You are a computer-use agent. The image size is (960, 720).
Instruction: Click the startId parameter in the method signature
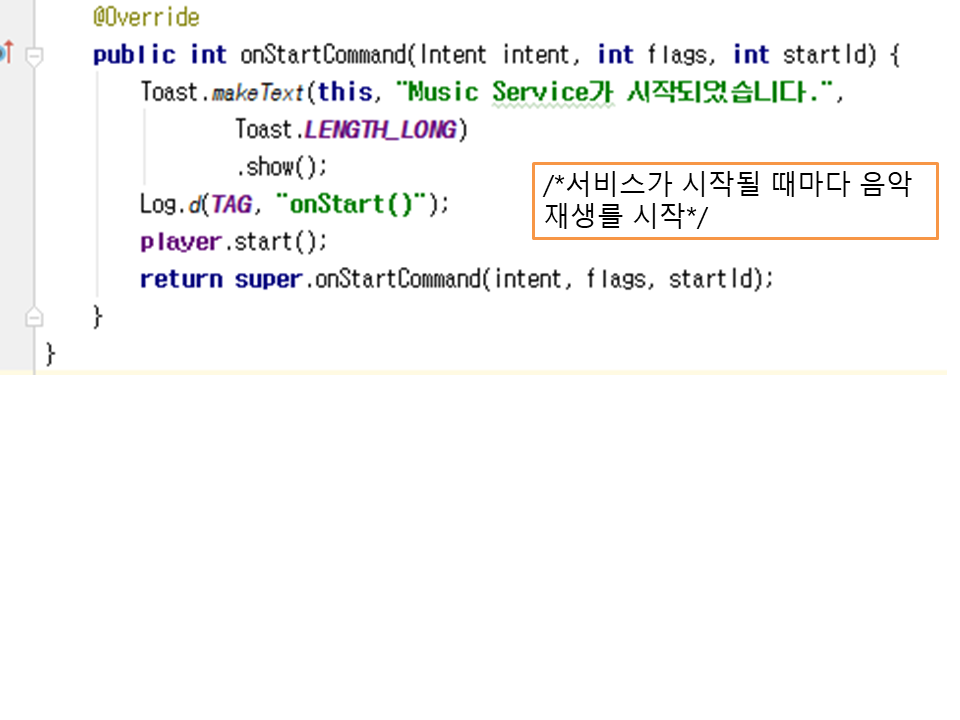pos(828,55)
